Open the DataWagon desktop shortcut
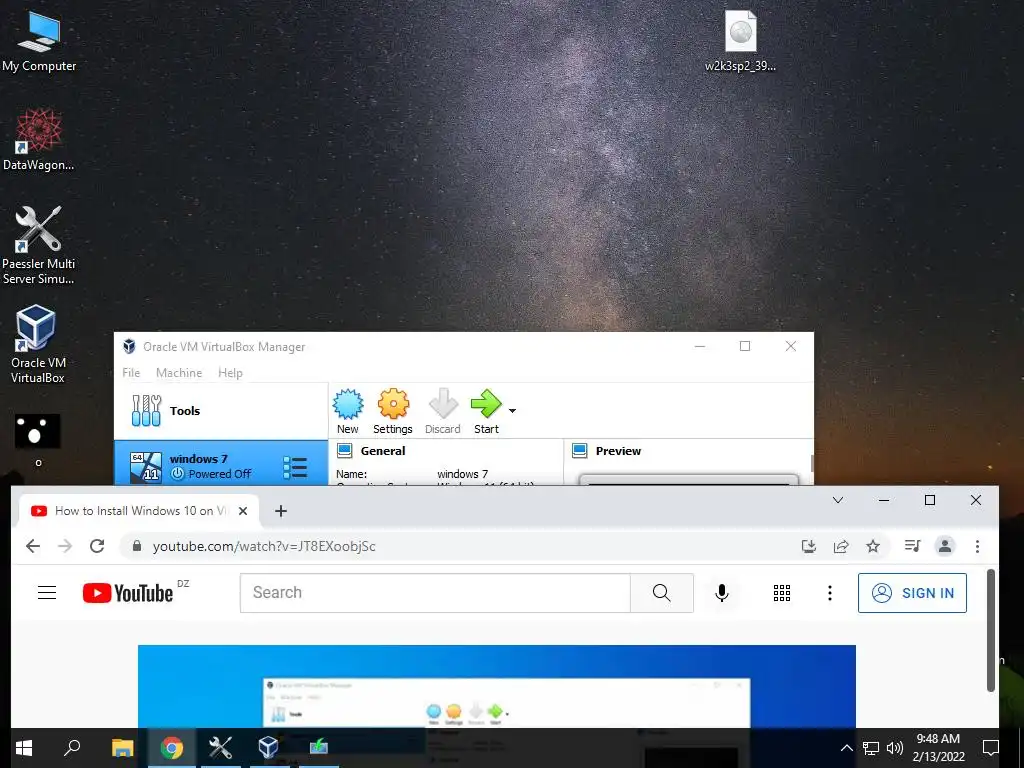The image size is (1024, 768). (39, 140)
